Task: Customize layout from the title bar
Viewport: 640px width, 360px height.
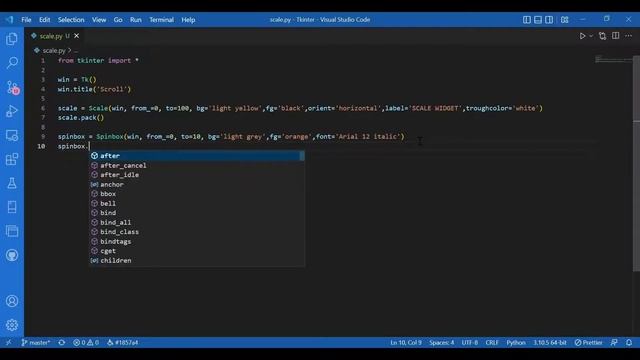Action: point(564,20)
